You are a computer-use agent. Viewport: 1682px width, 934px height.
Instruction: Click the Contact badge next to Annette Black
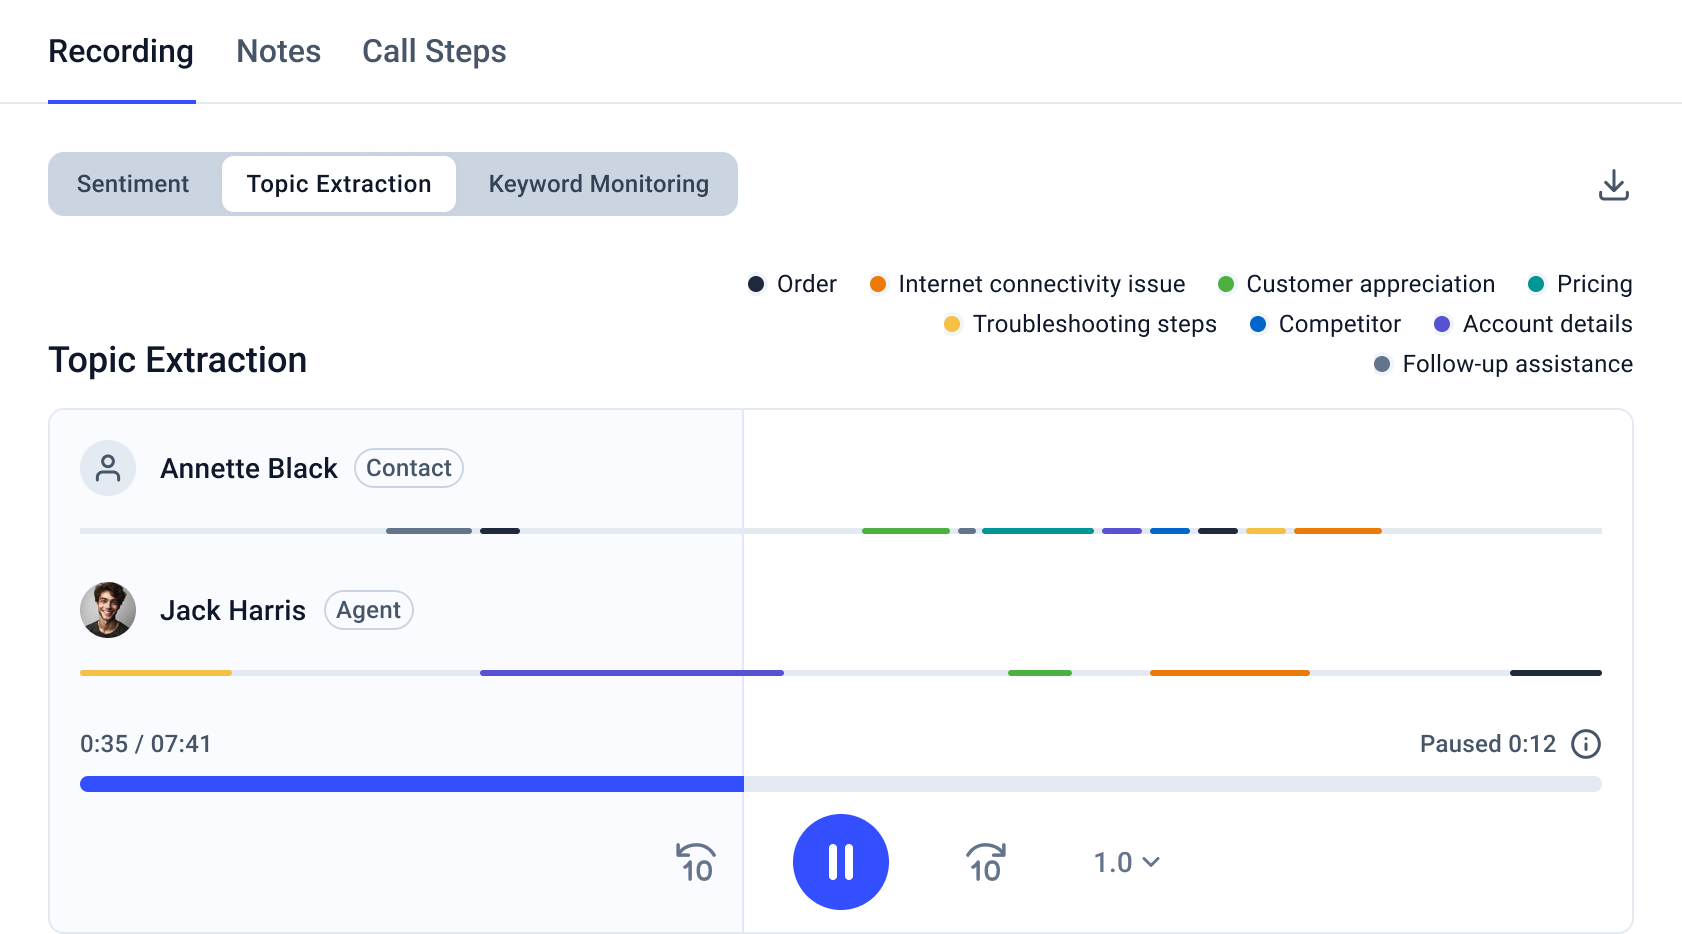click(408, 468)
